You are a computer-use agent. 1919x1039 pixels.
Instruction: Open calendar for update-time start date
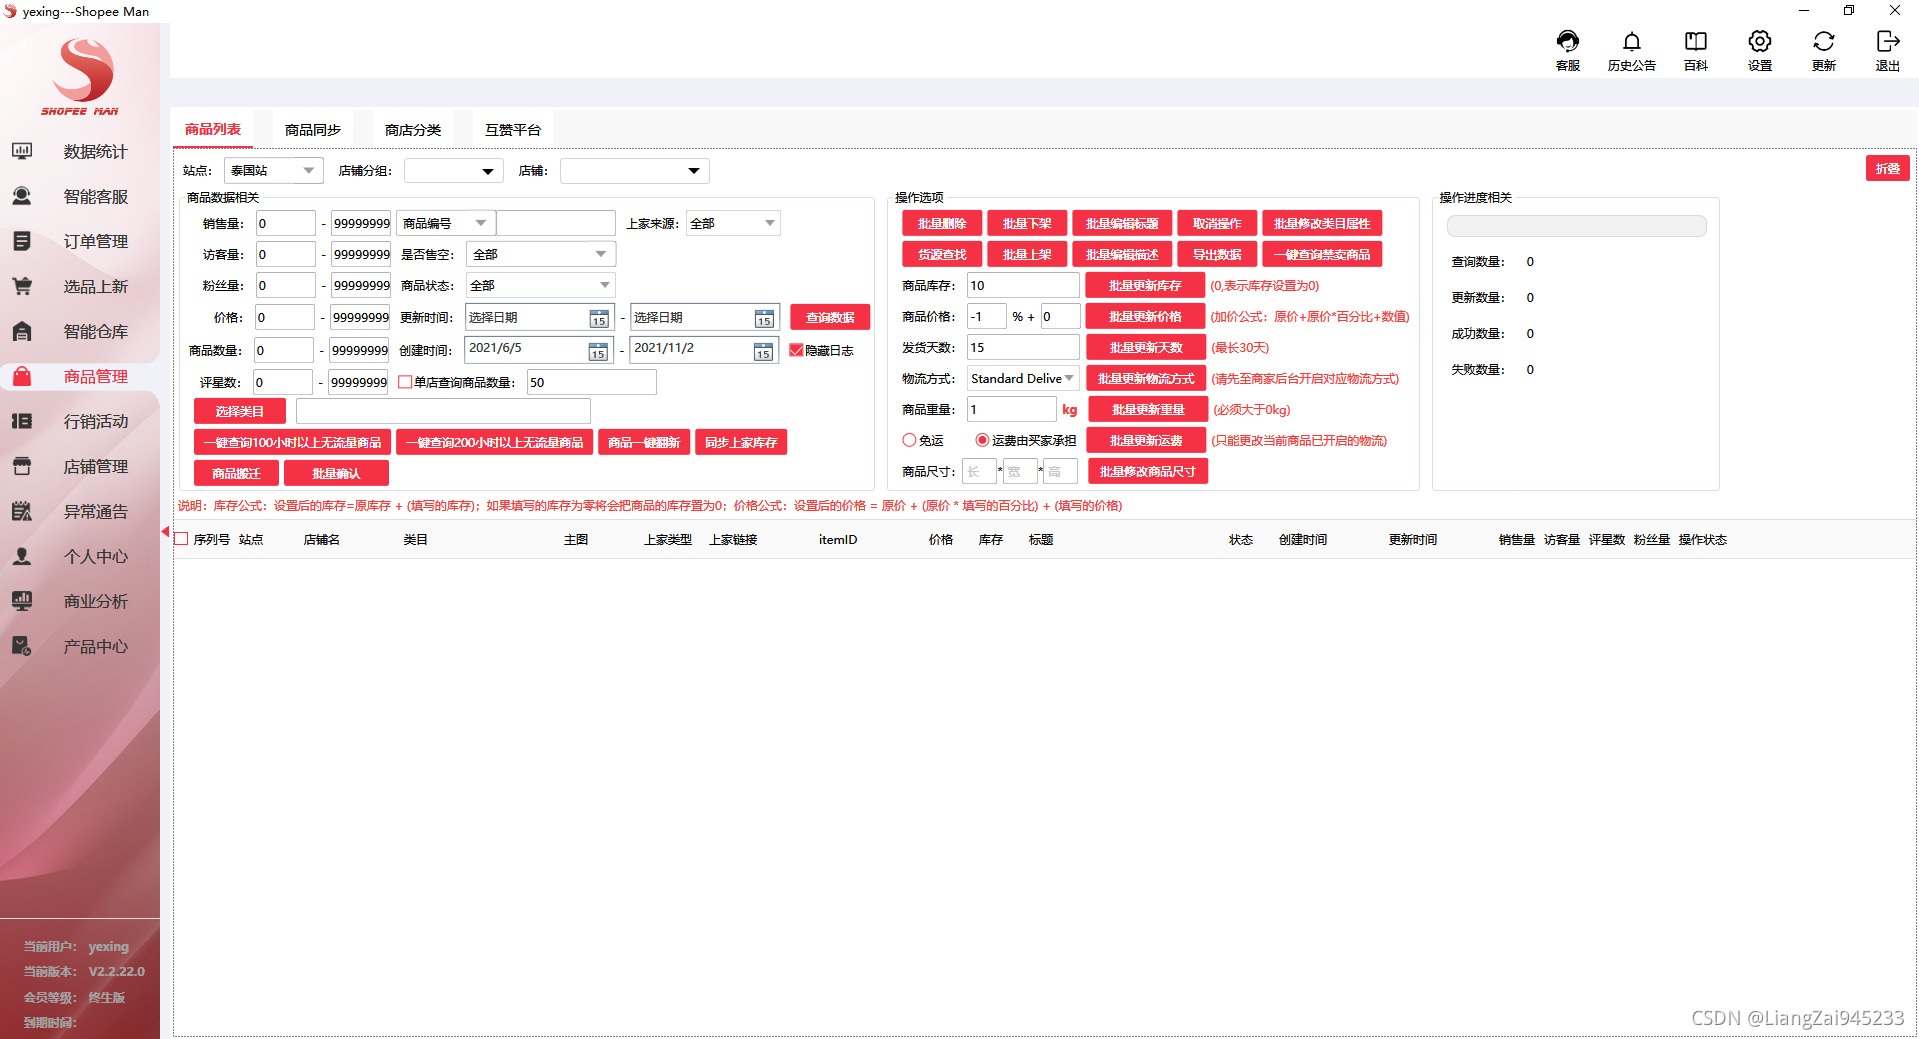[x=598, y=318]
